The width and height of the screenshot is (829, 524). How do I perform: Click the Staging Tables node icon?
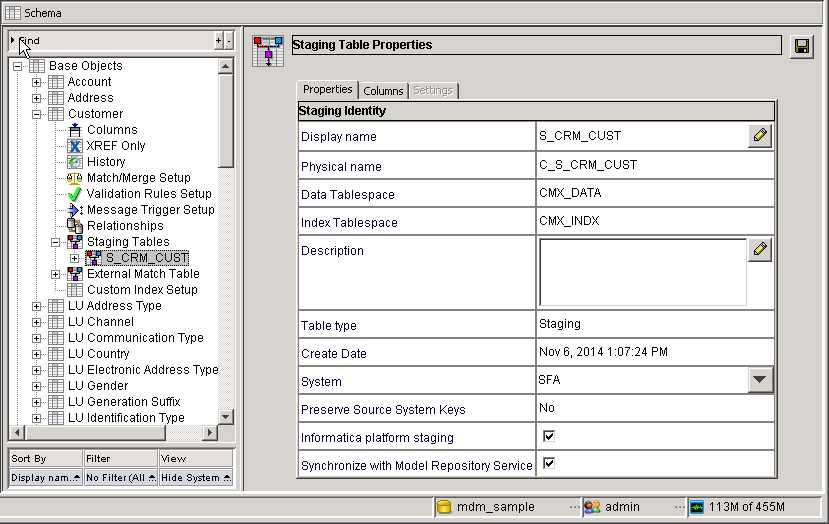click(x=75, y=242)
